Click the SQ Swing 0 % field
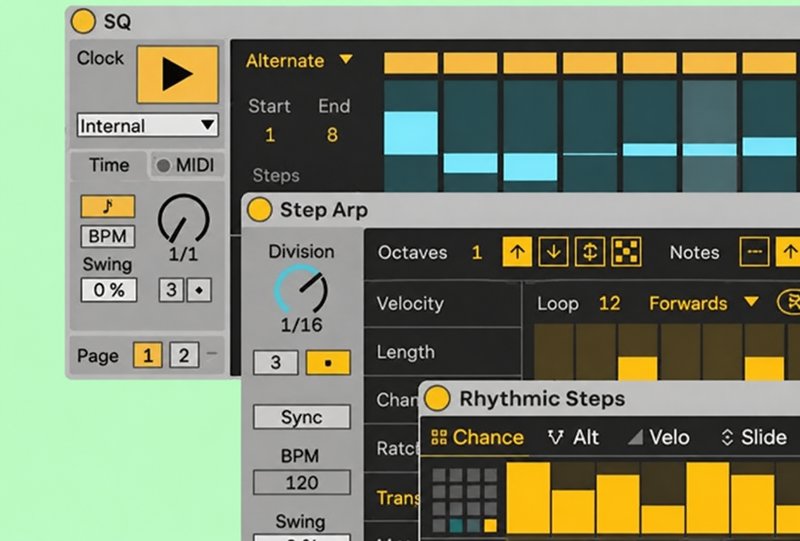The image size is (800, 541). [109, 290]
